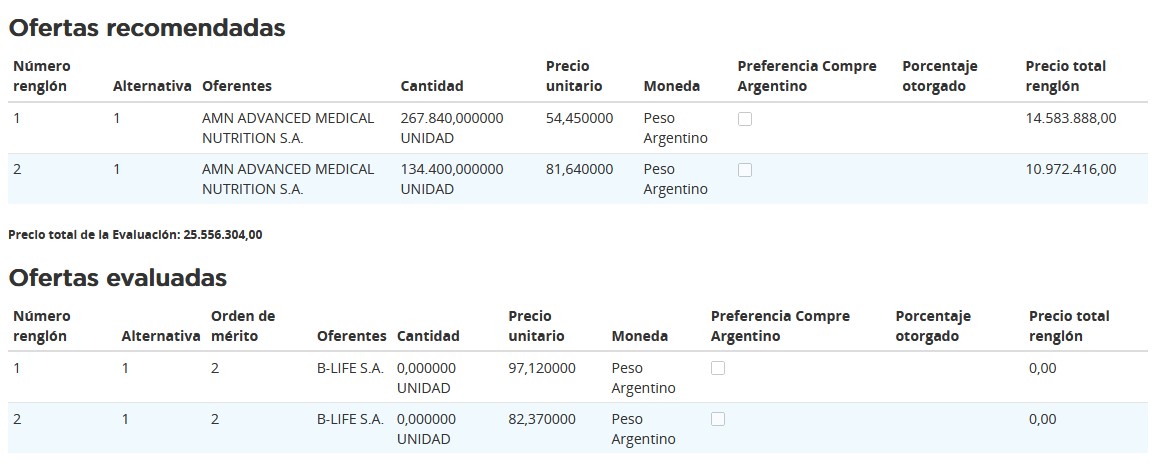
Task: Enable Compre Argentino for B-LIFE 97,120000 offer
Action: (718, 369)
